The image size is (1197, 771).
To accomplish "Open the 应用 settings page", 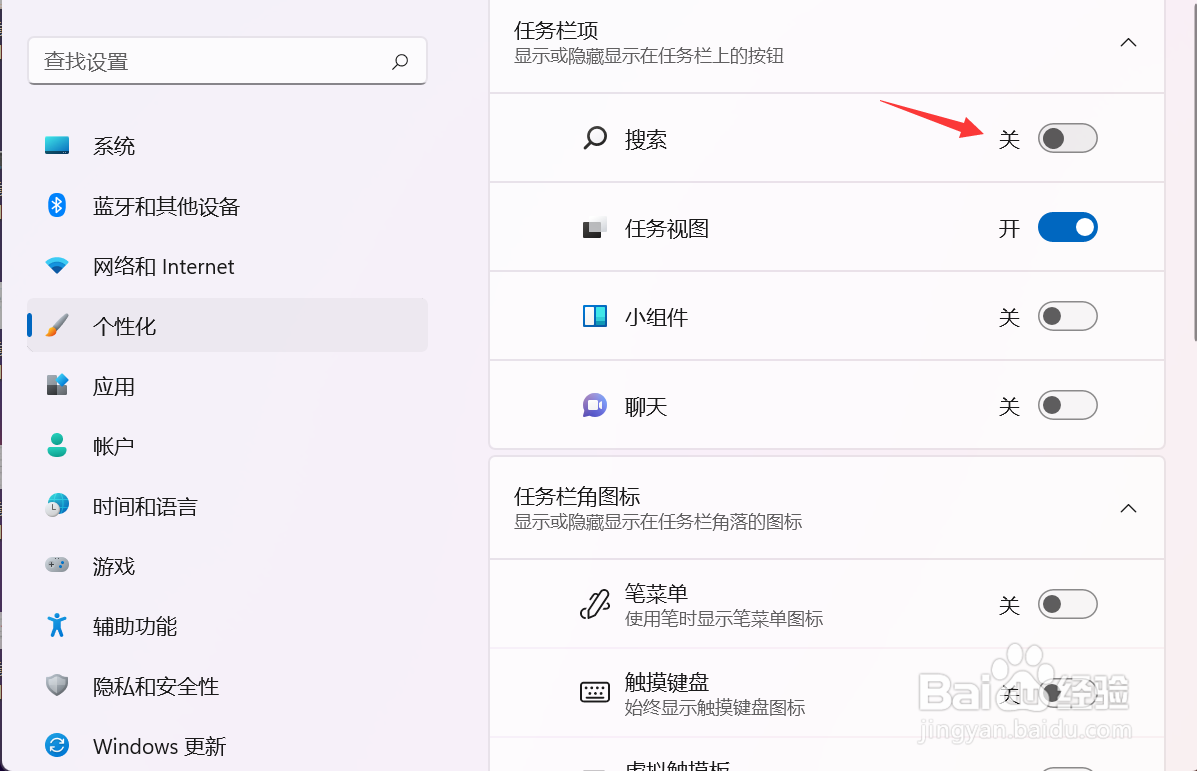I will coord(227,386).
